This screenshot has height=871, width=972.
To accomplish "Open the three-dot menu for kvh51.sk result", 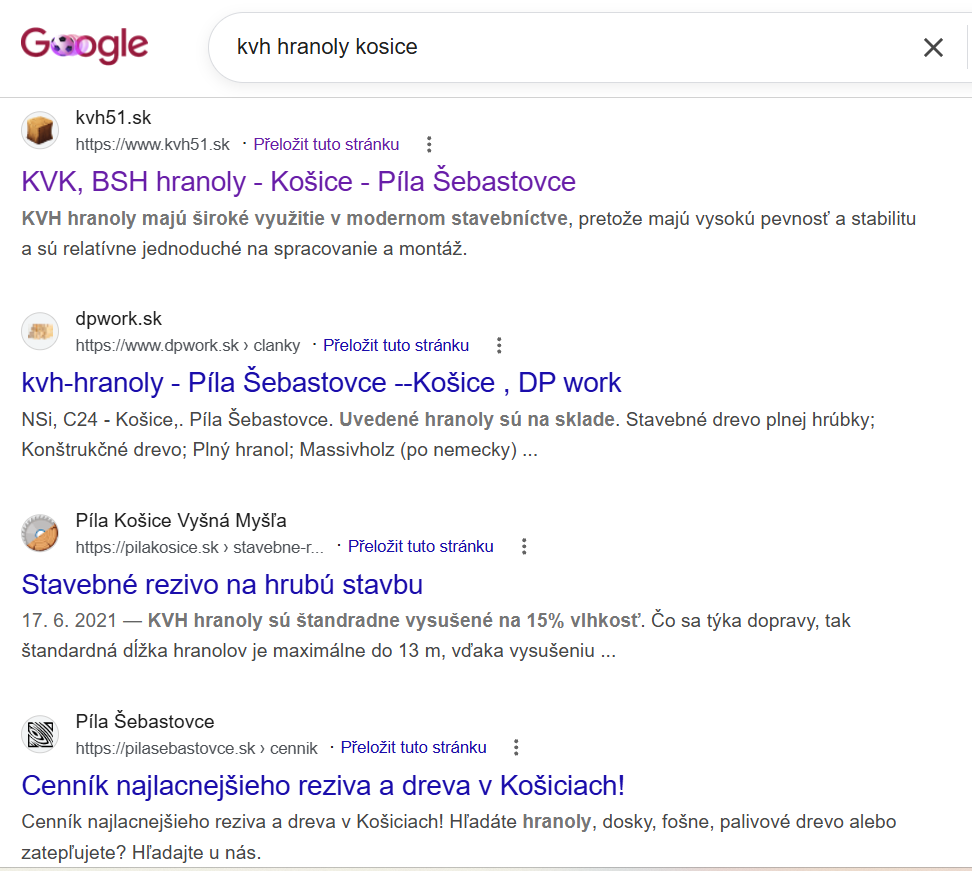I will (429, 144).
